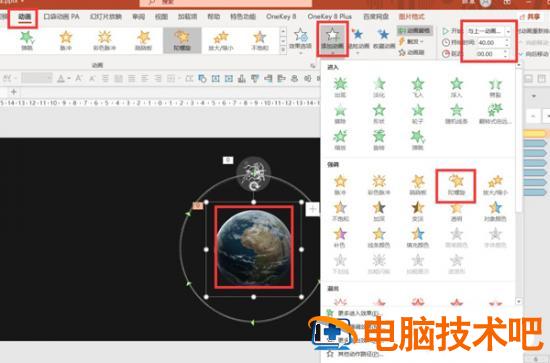Choose 随机线条 entrance effect in dropdown panel

tap(456, 114)
